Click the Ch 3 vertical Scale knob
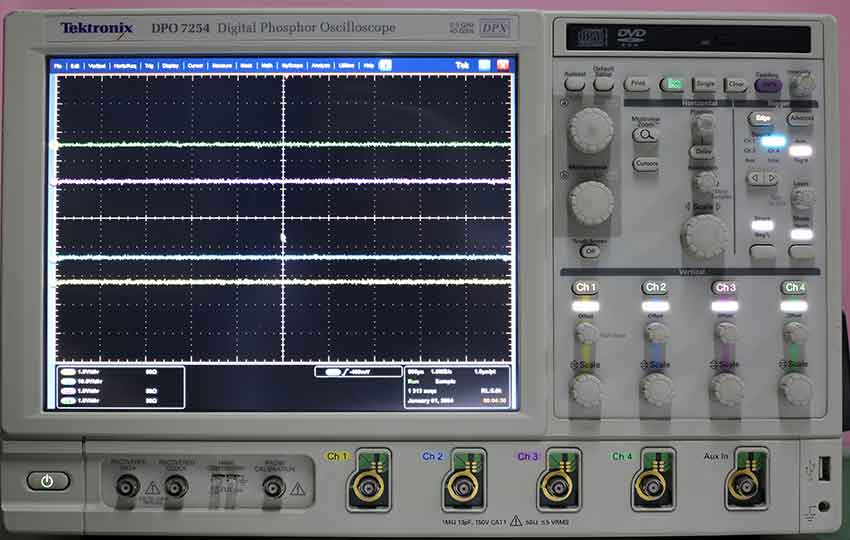The width and height of the screenshot is (850, 540). click(x=727, y=389)
